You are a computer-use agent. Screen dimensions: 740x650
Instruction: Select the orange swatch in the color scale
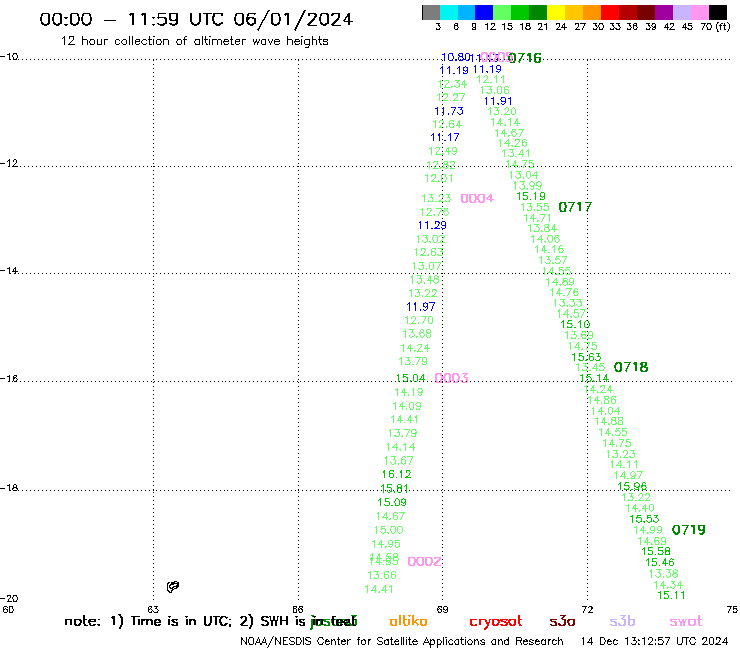click(592, 12)
